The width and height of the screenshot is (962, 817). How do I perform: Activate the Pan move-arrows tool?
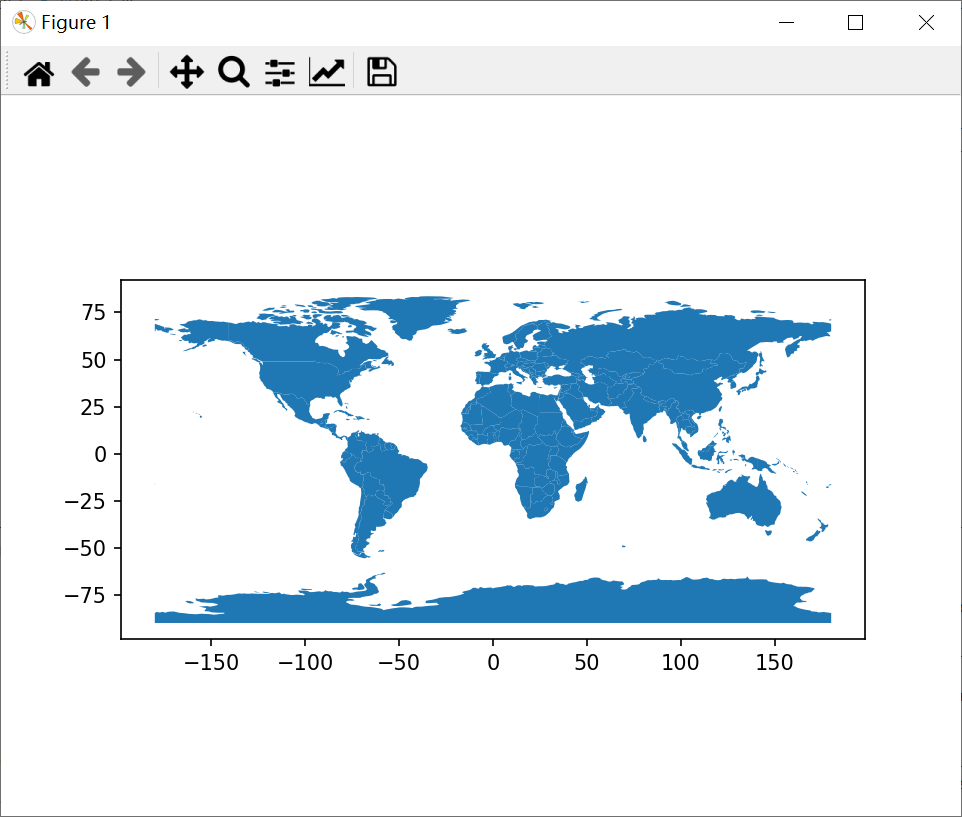[x=187, y=72]
